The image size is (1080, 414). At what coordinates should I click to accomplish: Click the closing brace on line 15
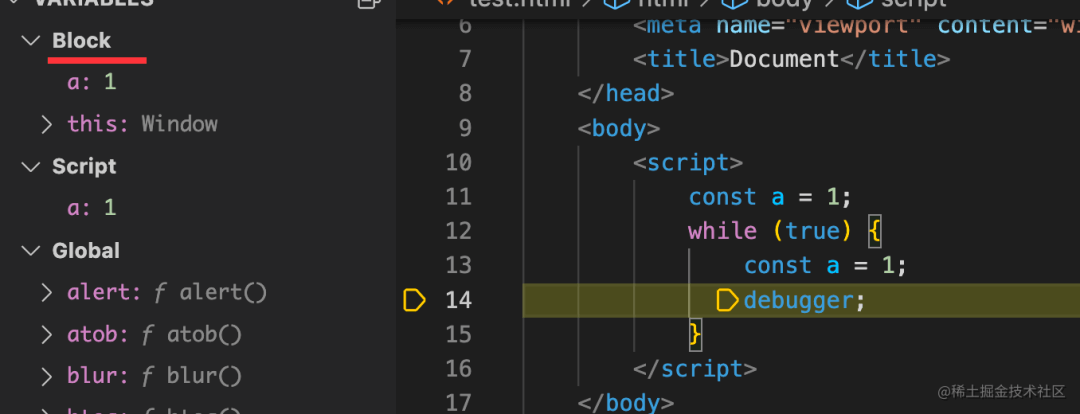coord(695,335)
